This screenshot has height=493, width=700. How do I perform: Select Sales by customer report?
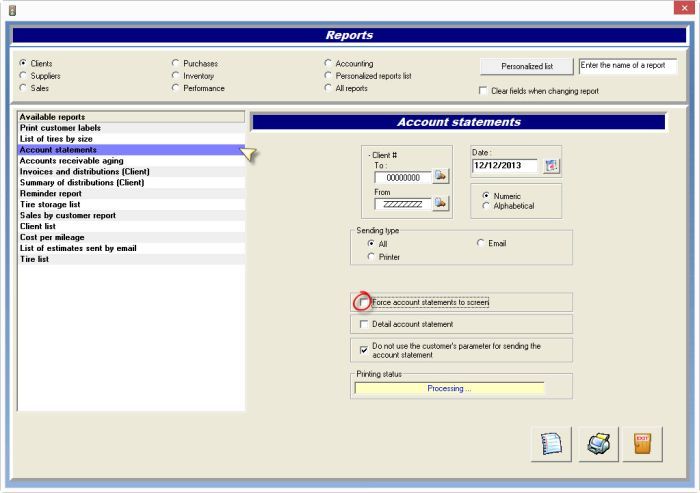click(x=131, y=215)
